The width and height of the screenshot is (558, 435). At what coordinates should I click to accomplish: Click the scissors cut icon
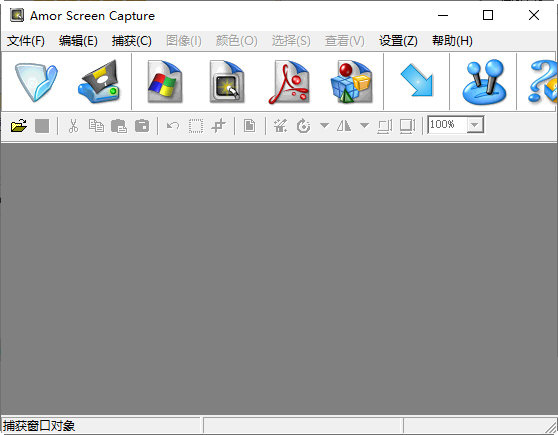point(73,126)
